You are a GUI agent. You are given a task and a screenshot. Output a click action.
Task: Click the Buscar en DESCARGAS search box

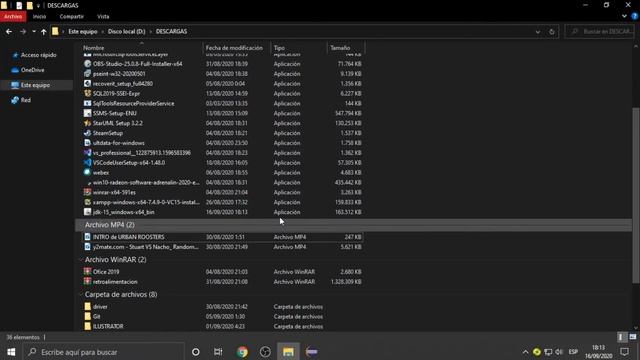[599, 31]
